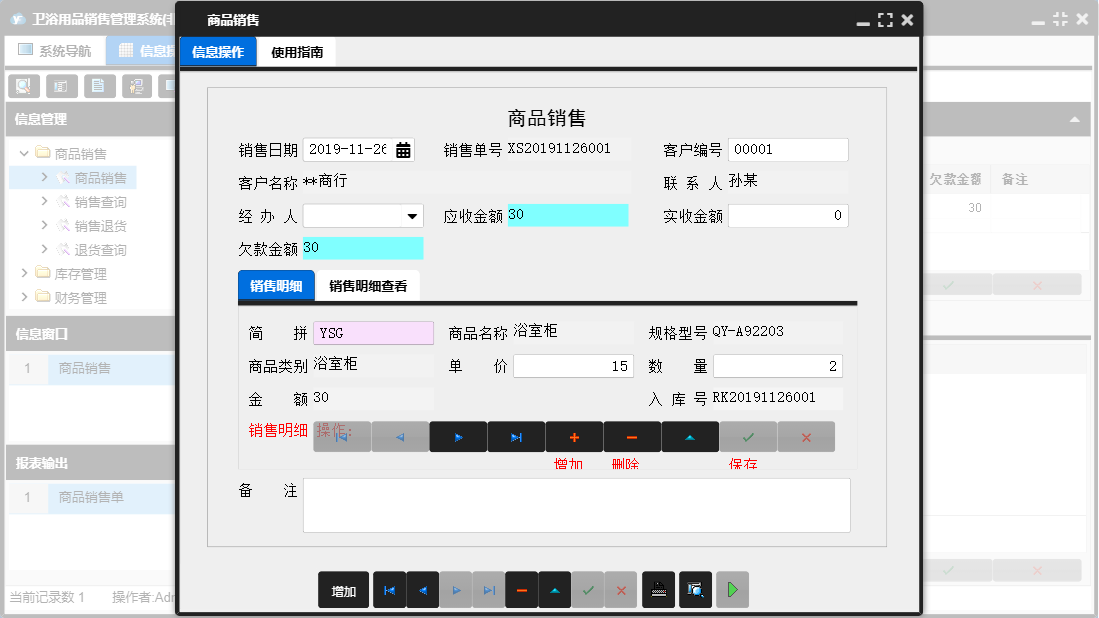Screen dimensions: 1099x618
Task: Click the 增加 plus icon in 销售明细 row
Action: (x=573, y=436)
